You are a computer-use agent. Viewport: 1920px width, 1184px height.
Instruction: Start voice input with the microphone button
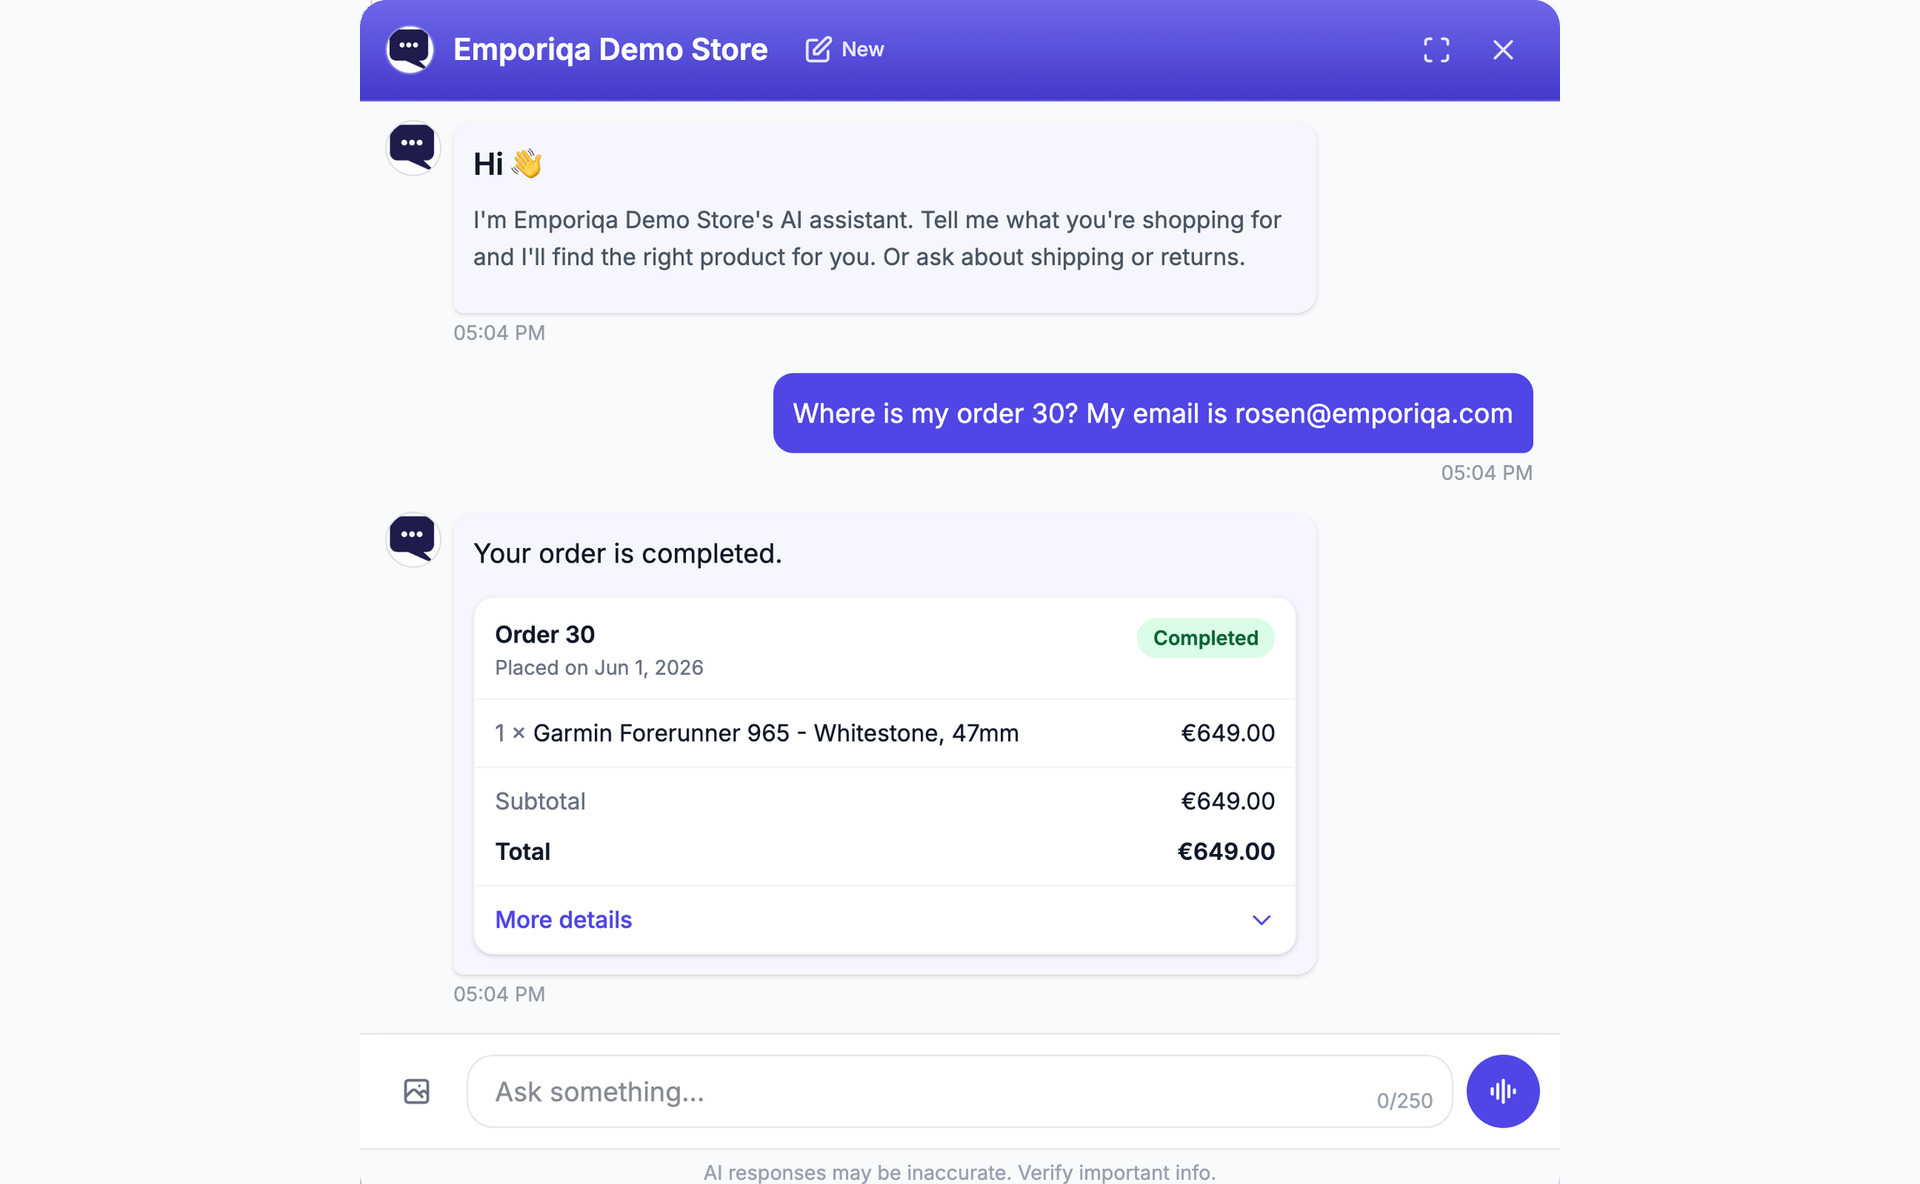point(1502,1091)
